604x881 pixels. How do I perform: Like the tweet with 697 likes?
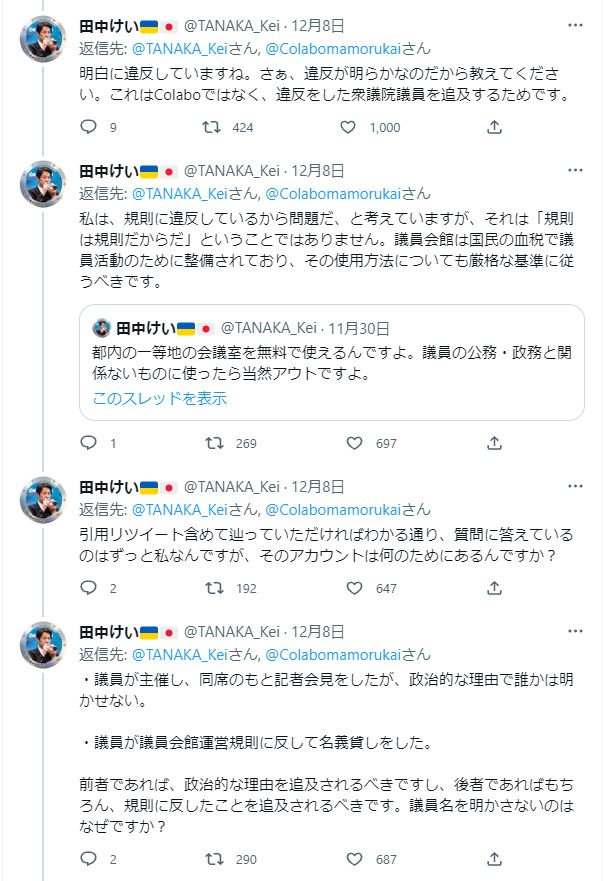354,443
